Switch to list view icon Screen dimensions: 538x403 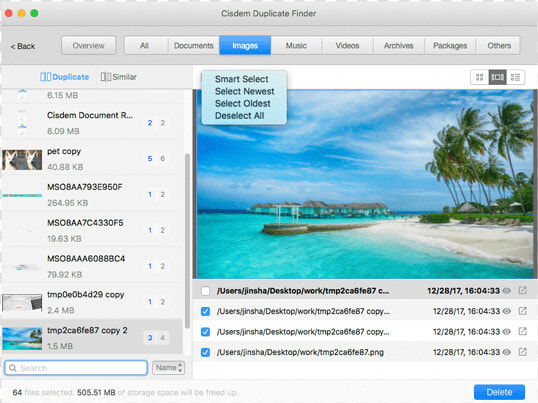pos(515,77)
